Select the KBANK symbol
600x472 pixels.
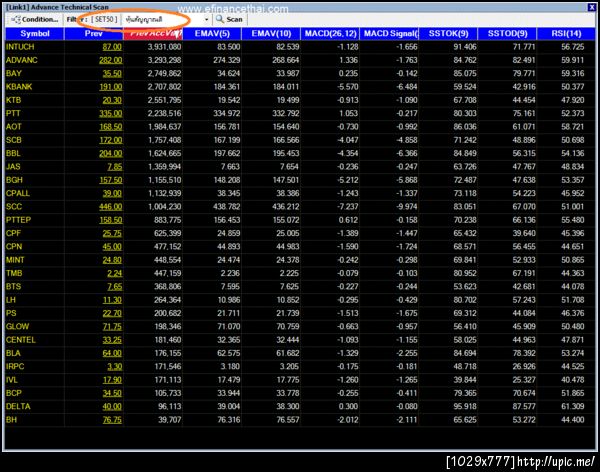coord(19,87)
